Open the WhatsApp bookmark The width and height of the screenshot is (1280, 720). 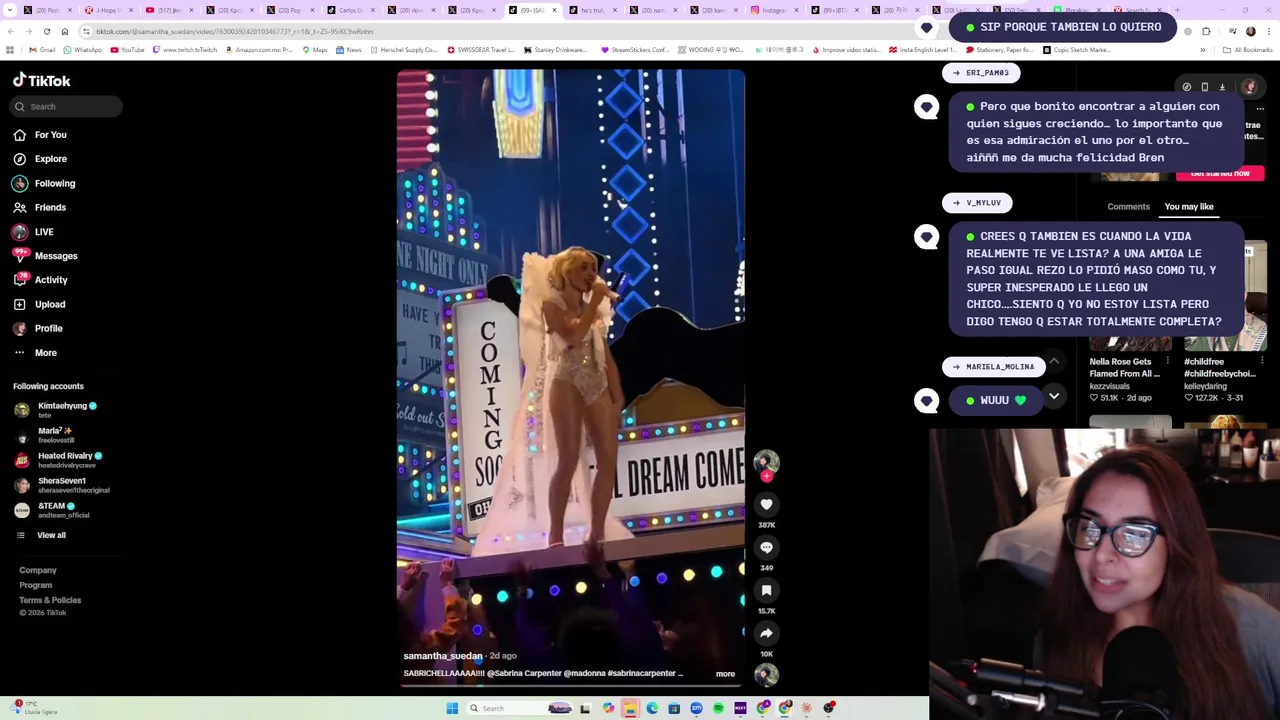tap(83, 50)
